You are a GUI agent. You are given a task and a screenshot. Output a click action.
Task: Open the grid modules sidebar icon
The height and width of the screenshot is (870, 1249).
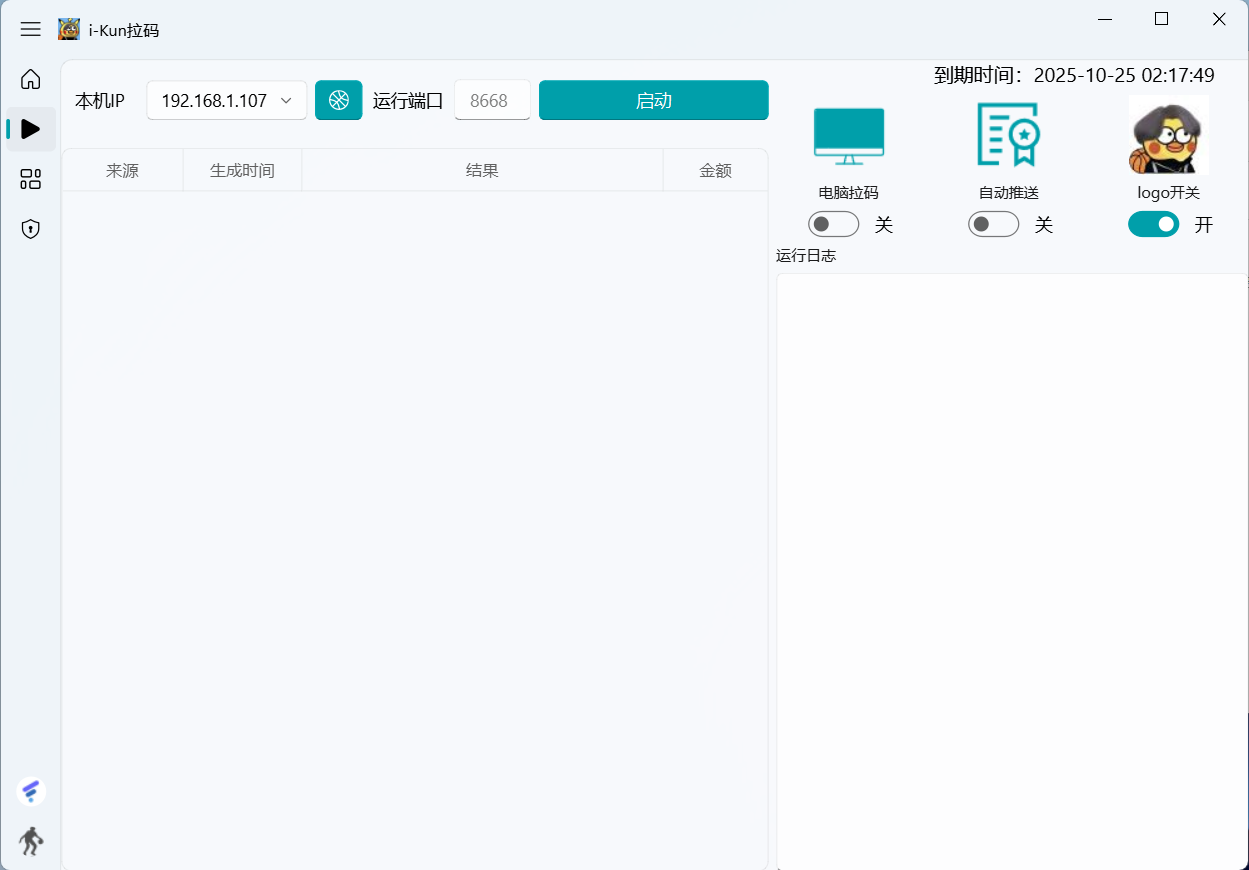[x=31, y=179]
